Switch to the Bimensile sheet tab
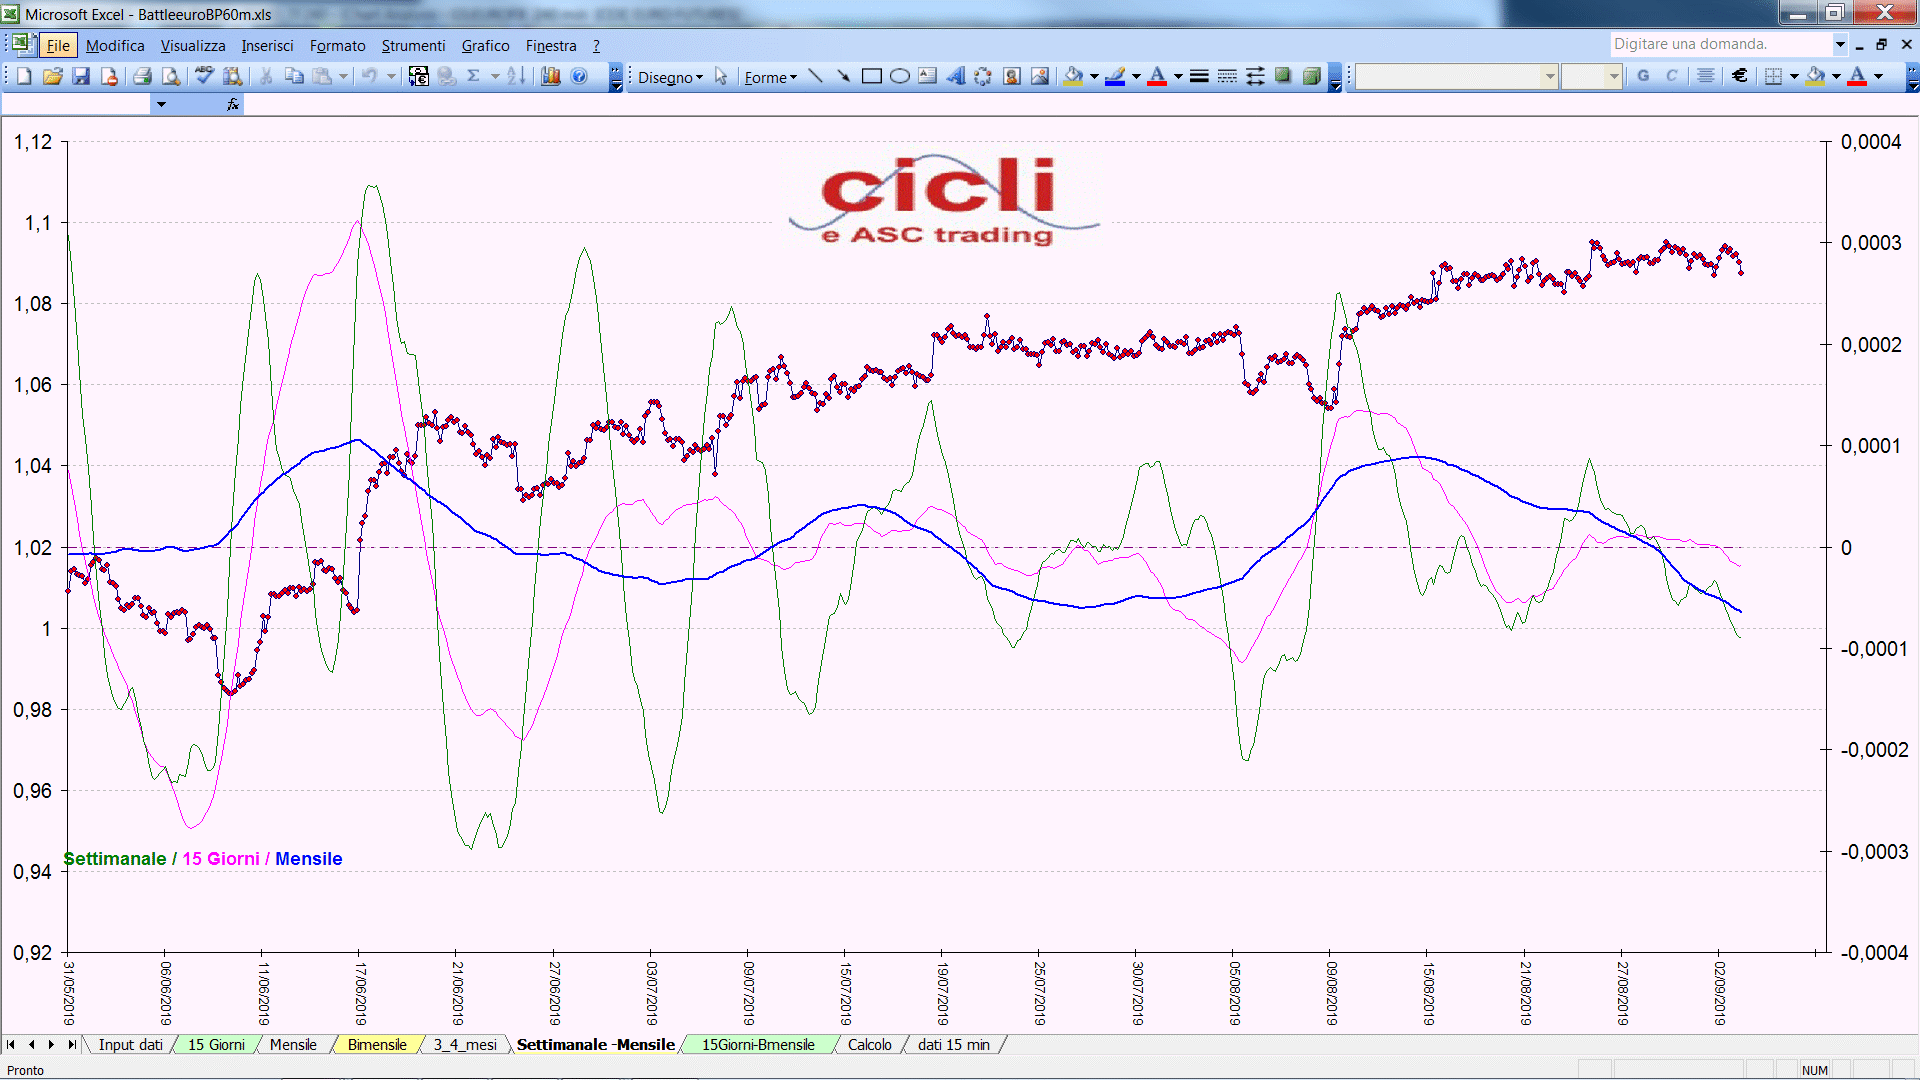This screenshot has width=1920, height=1080. [x=377, y=1045]
